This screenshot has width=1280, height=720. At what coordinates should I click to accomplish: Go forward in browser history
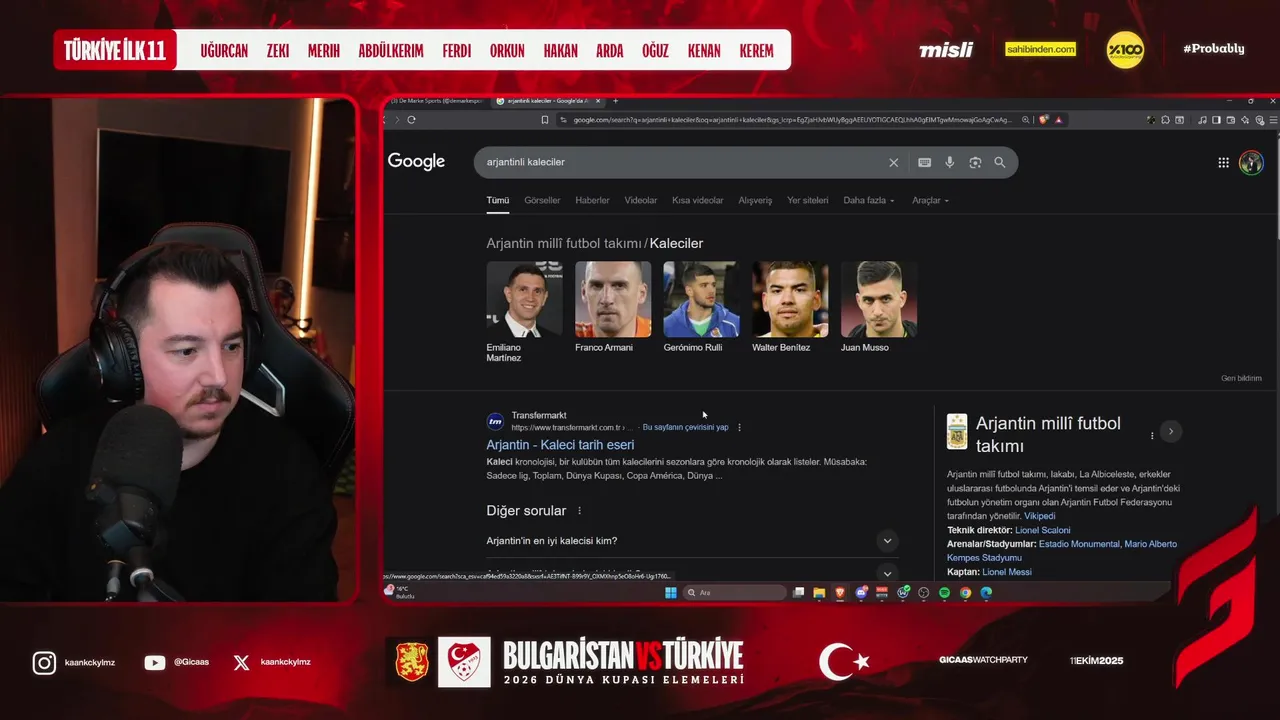[x=397, y=119]
